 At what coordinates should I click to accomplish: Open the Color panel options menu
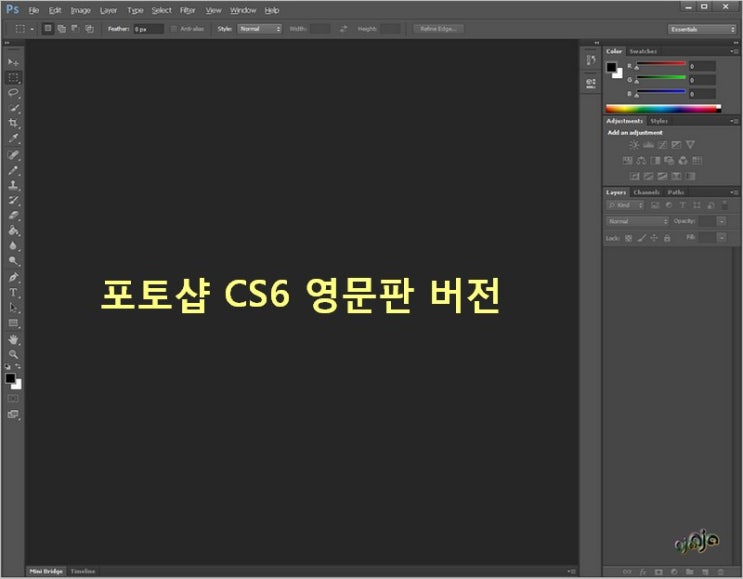(x=734, y=51)
